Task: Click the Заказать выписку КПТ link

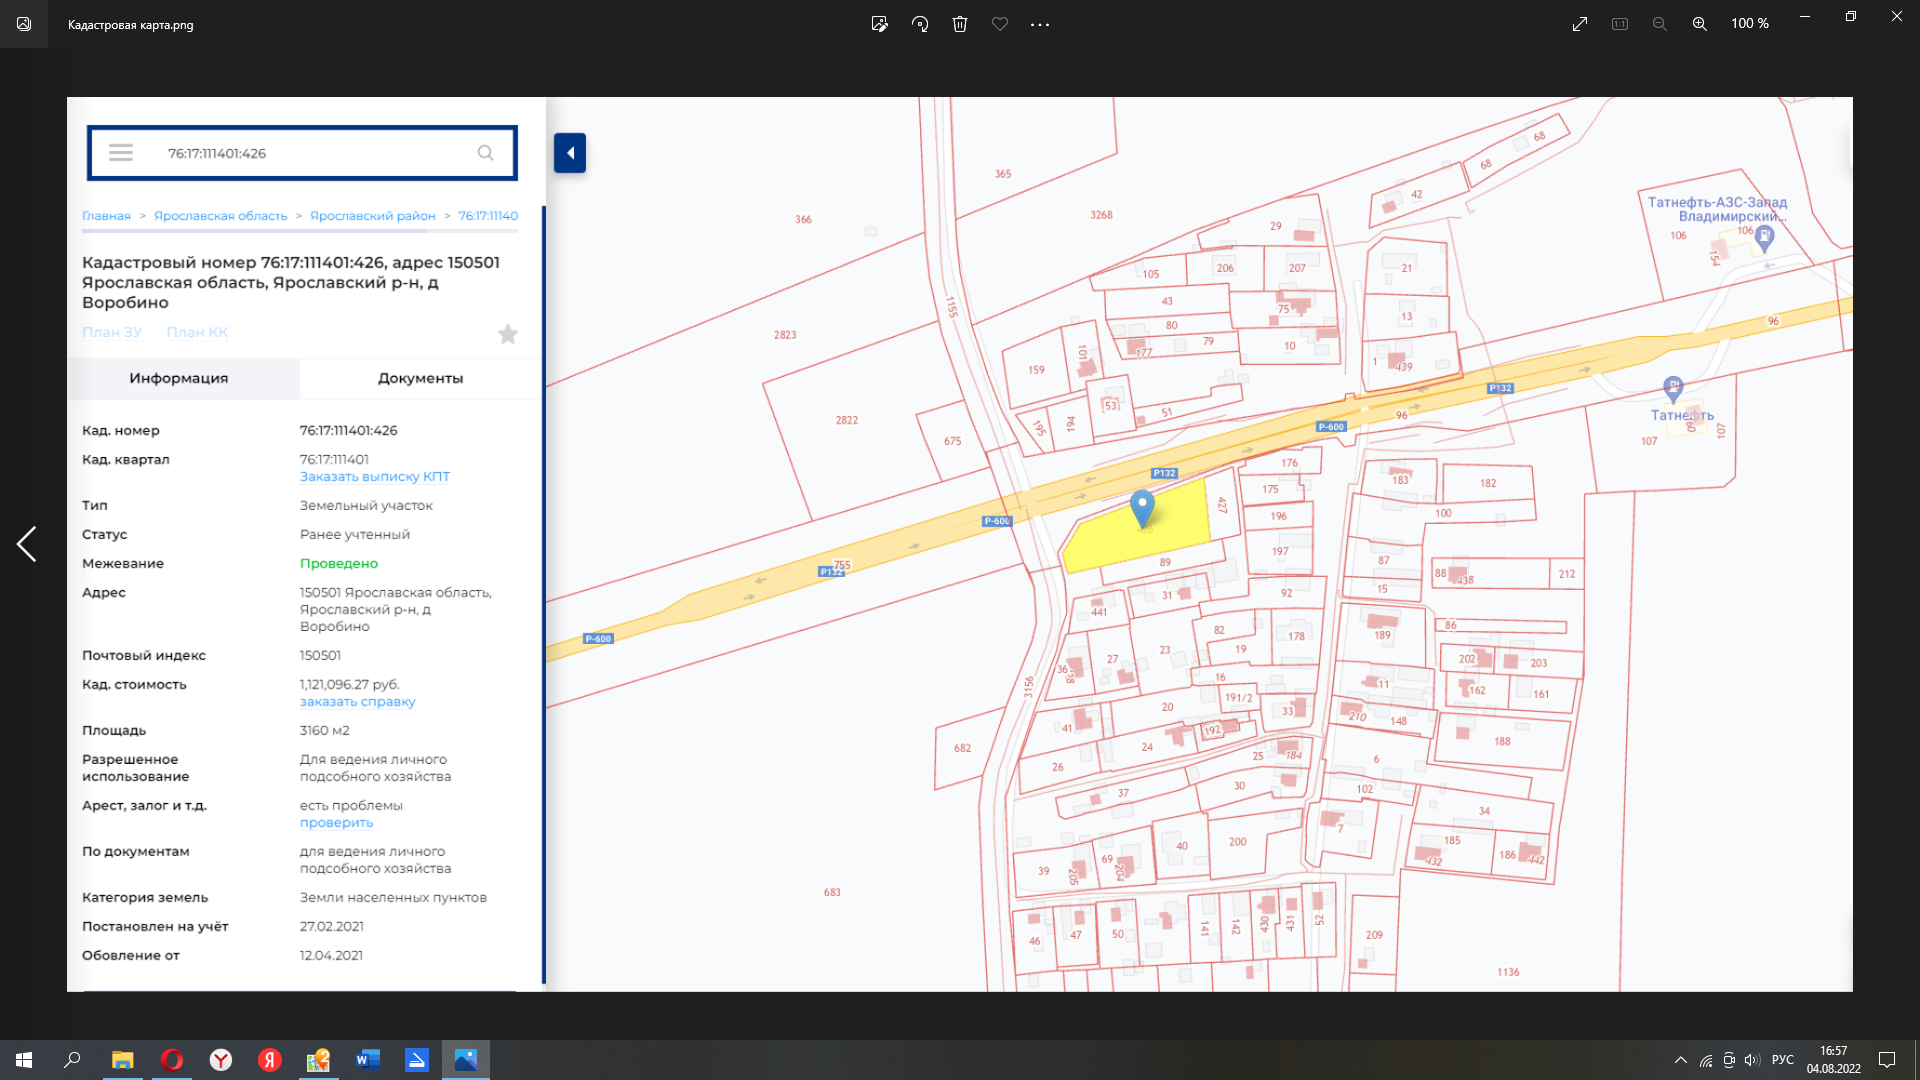Action: [375, 477]
